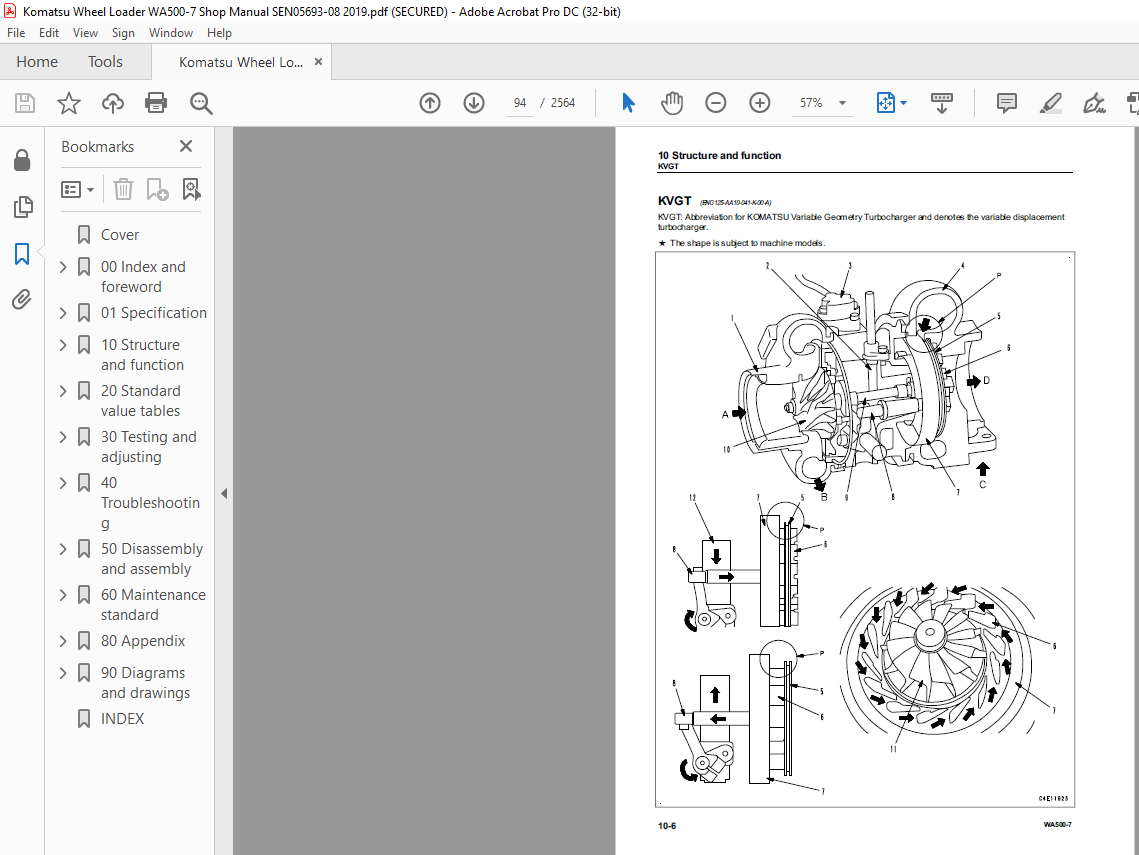Open the Edit menu
Image resolution: width=1139 pixels, height=855 pixels.
(49, 33)
